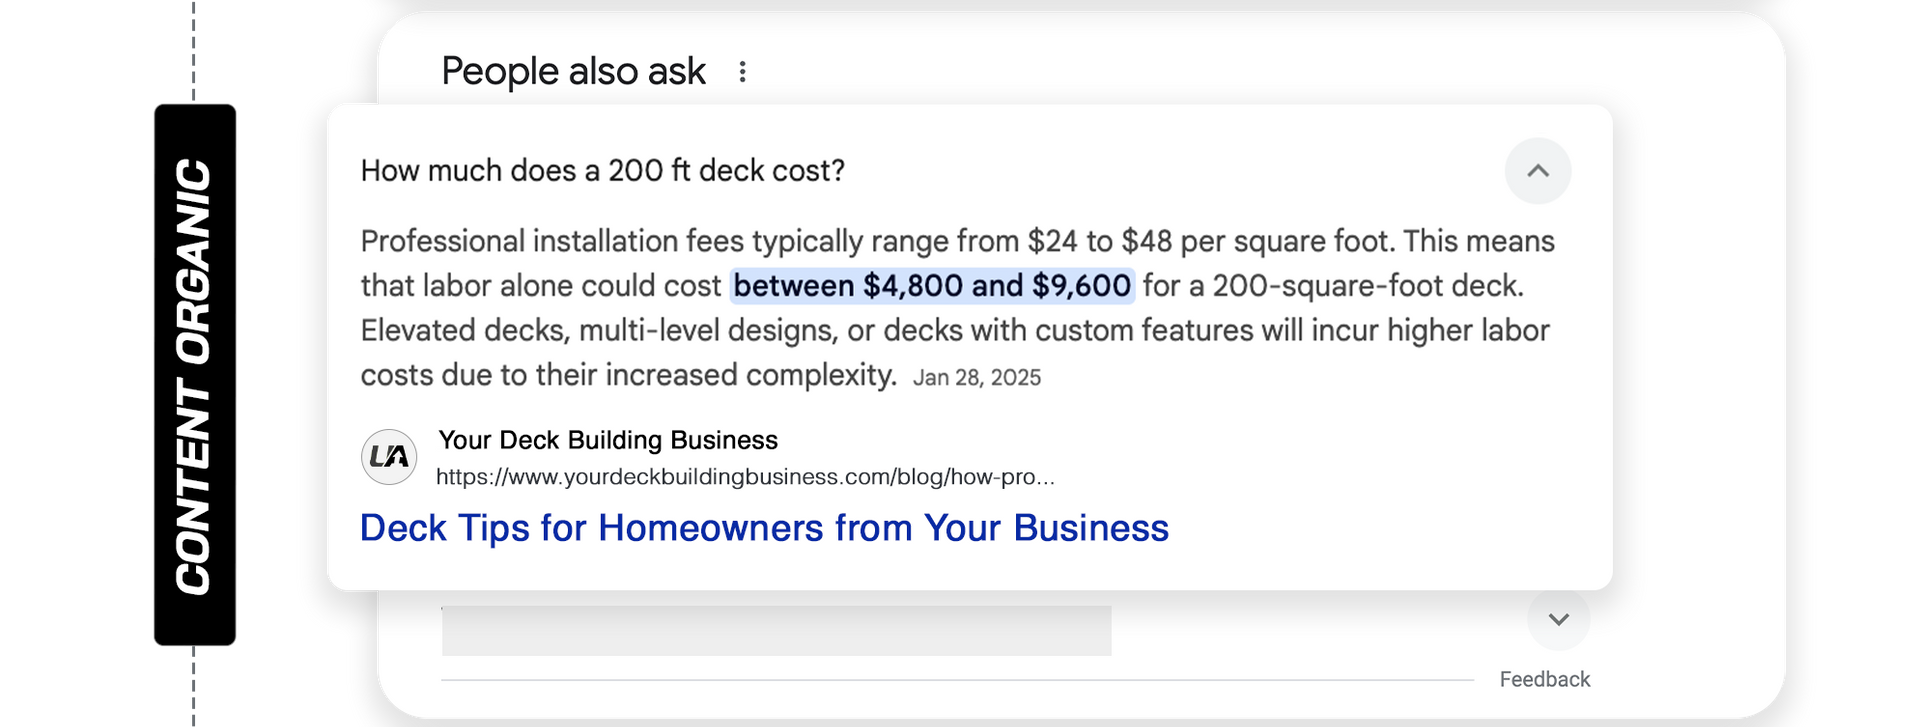Click the People also ask heading
Viewport: 1920px width, 727px height.
click(x=573, y=72)
